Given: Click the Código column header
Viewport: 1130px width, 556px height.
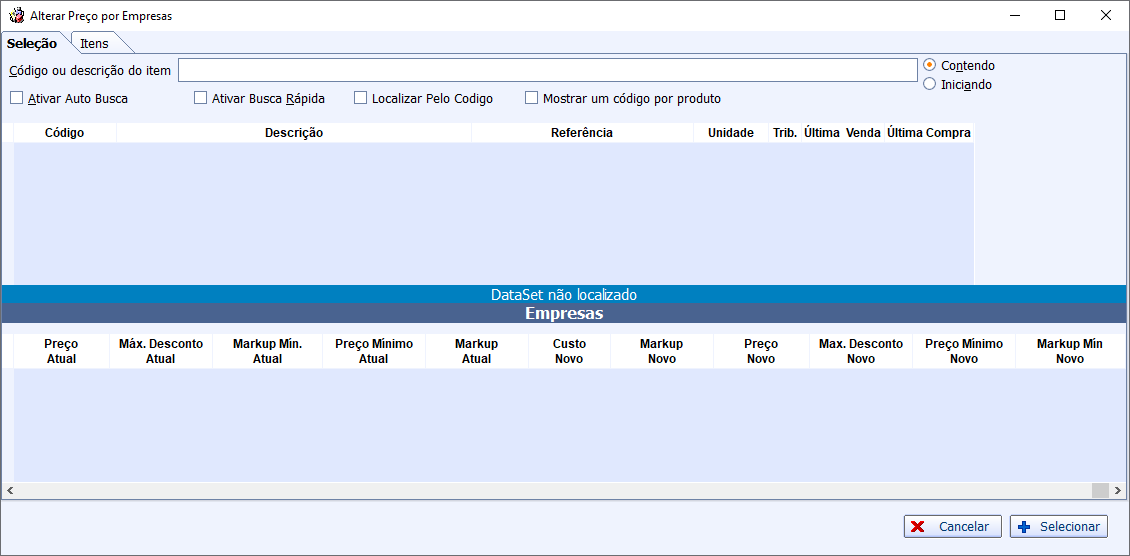Looking at the screenshot, I should click(x=65, y=133).
